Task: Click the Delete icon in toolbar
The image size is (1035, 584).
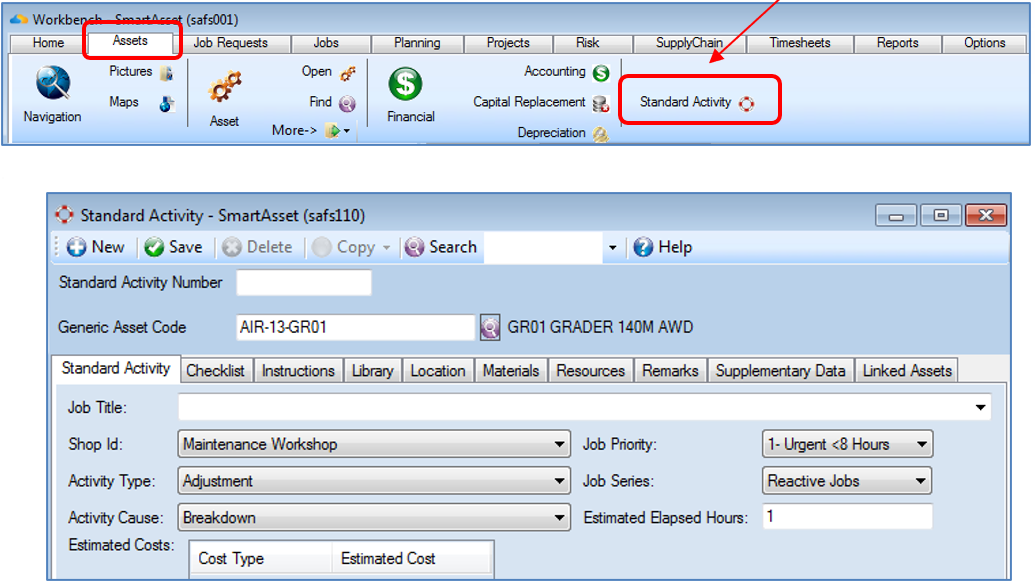Action: tap(232, 247)
